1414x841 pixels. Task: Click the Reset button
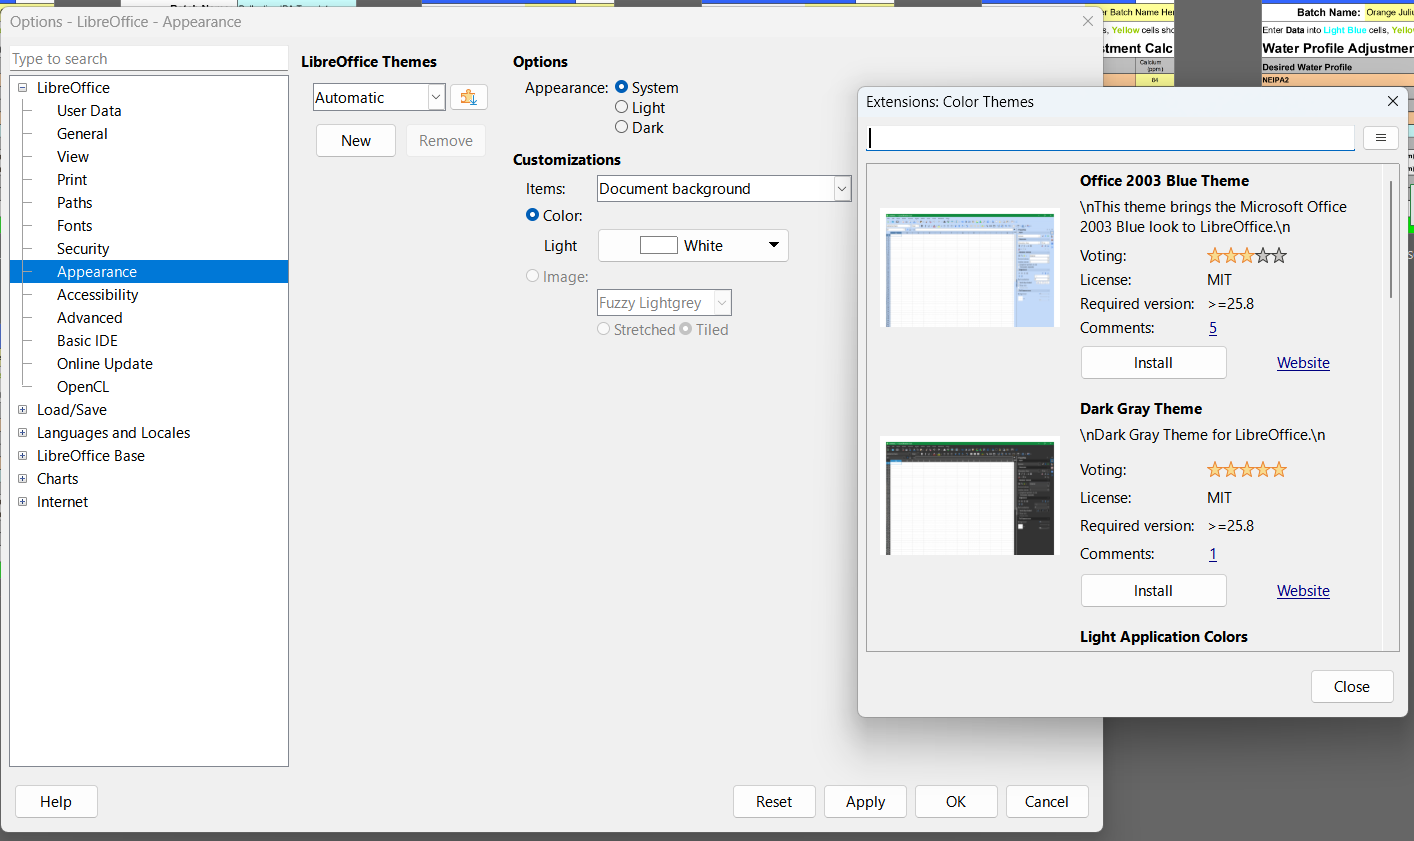click(774, 802)
